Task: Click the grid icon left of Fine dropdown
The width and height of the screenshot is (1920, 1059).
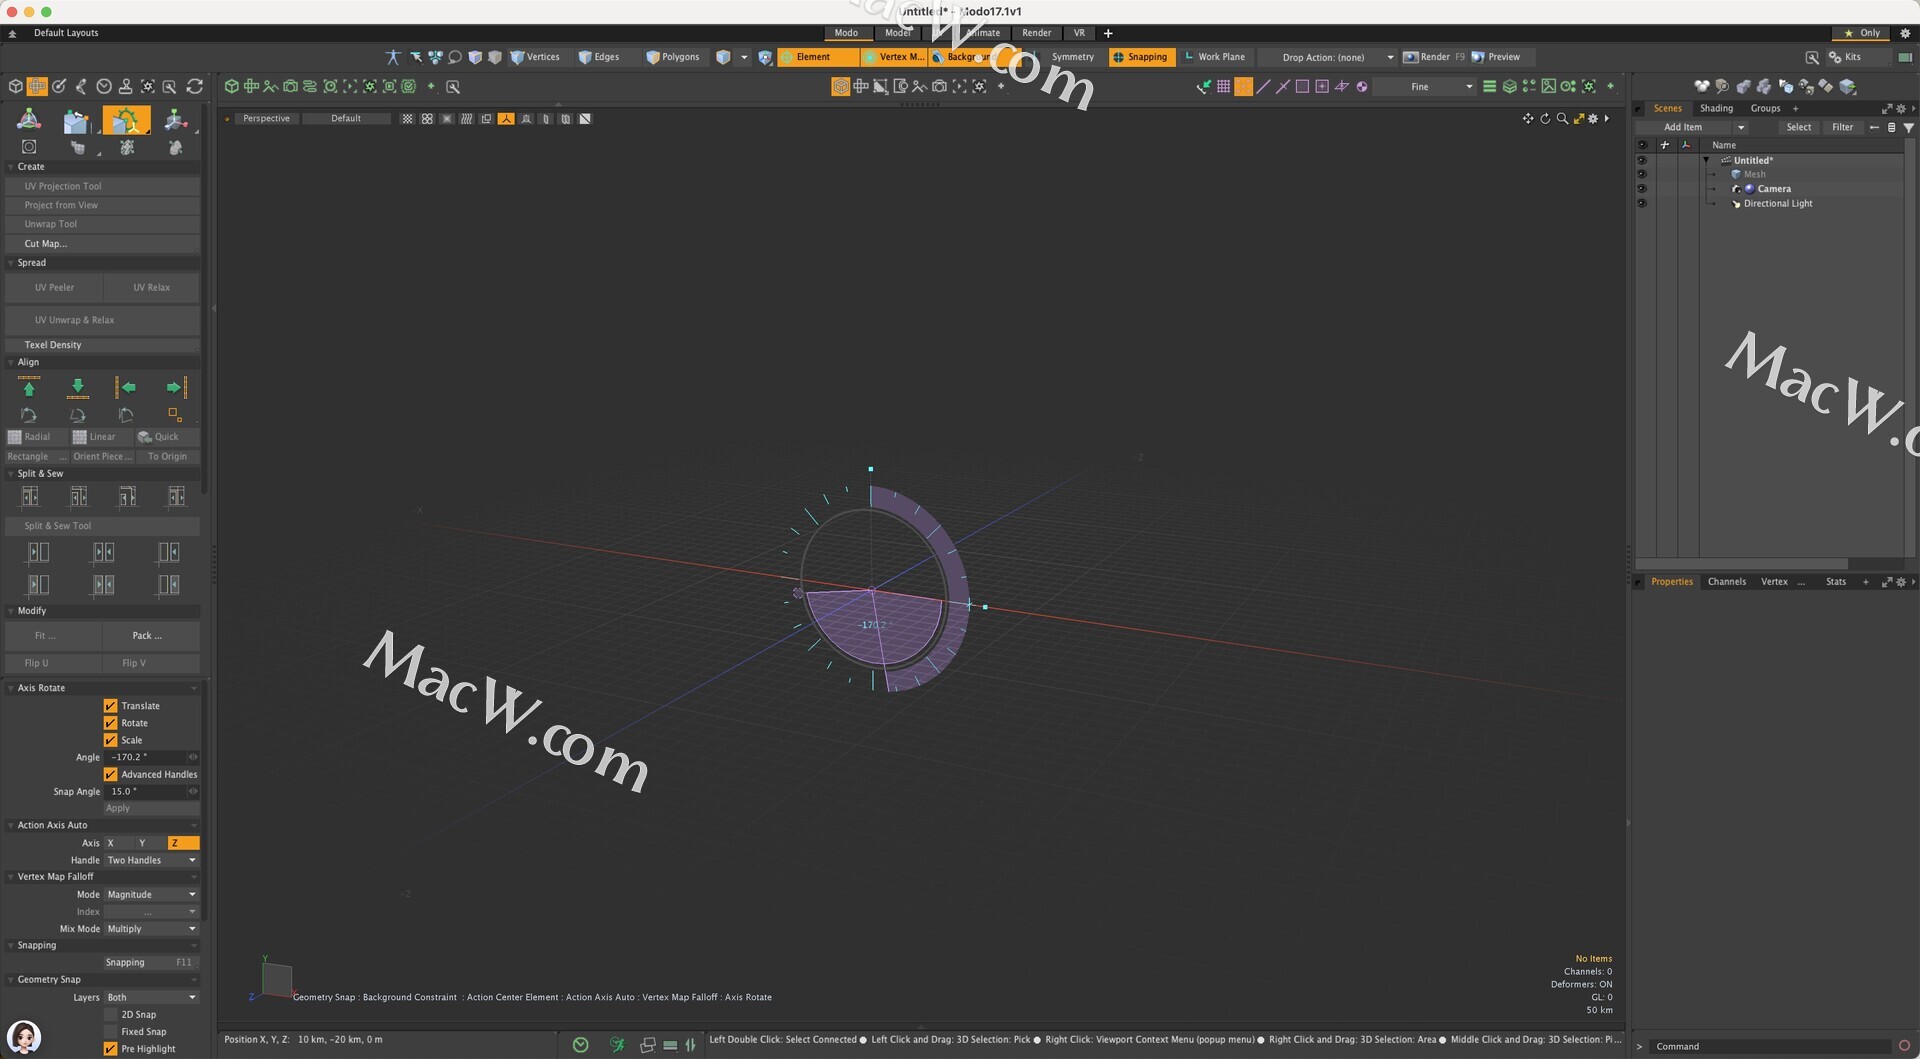Action: pyautogui.click(x=1223, y=87)
